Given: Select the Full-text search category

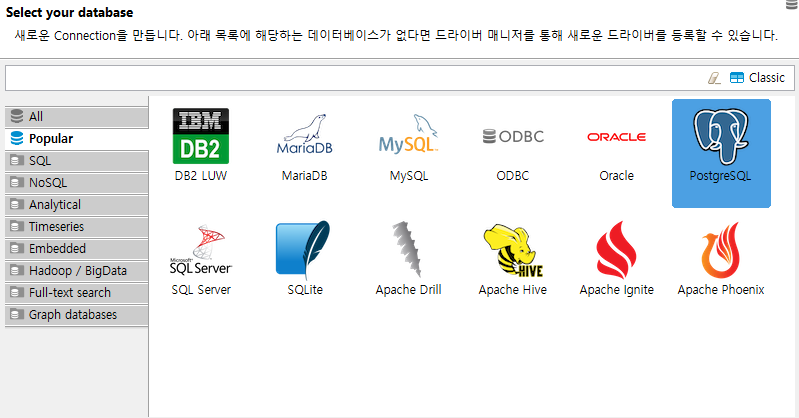Looking at the screenshot, I should pos(76,293).
